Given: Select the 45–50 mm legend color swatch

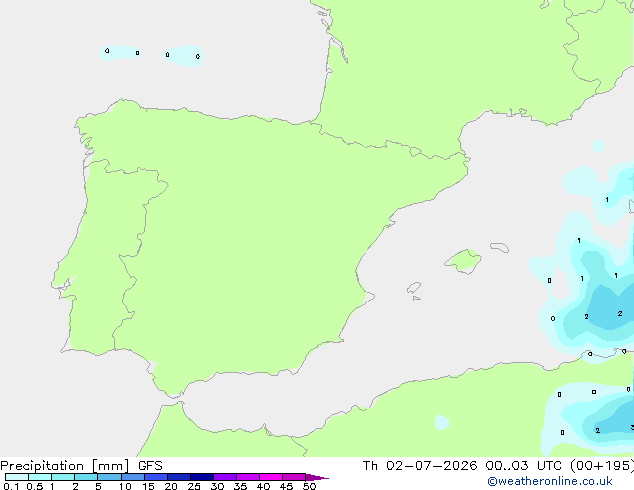Looking at the screenshot, I should coord(294,477).
